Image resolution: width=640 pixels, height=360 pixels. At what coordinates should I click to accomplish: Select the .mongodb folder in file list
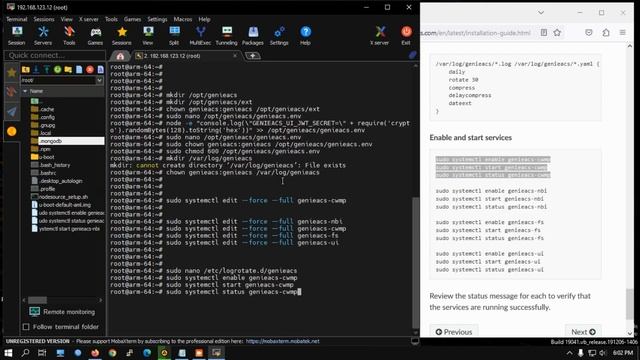click(x=67, y=141)
